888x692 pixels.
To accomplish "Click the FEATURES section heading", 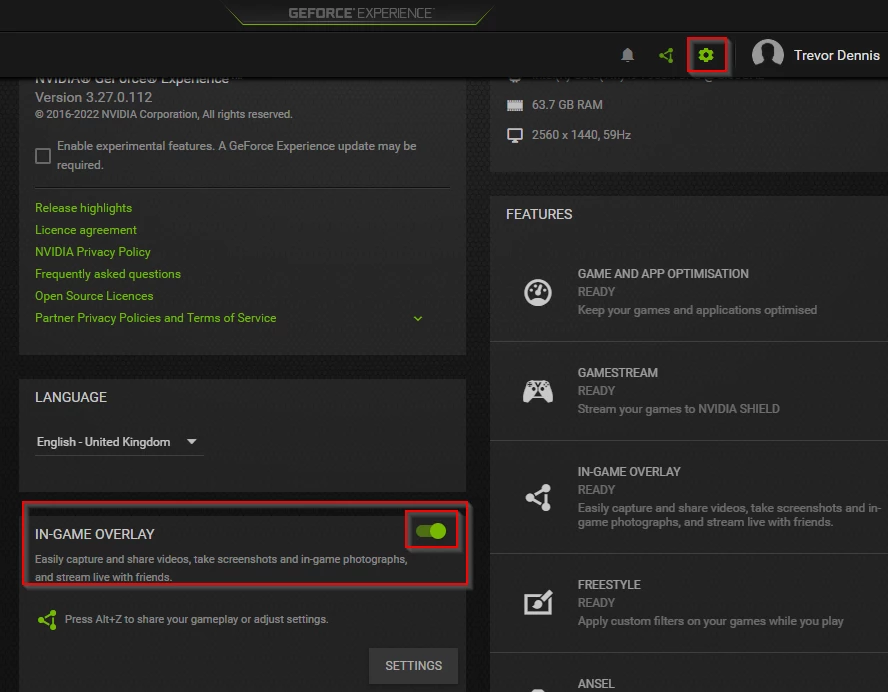I will tap(539, 214).
